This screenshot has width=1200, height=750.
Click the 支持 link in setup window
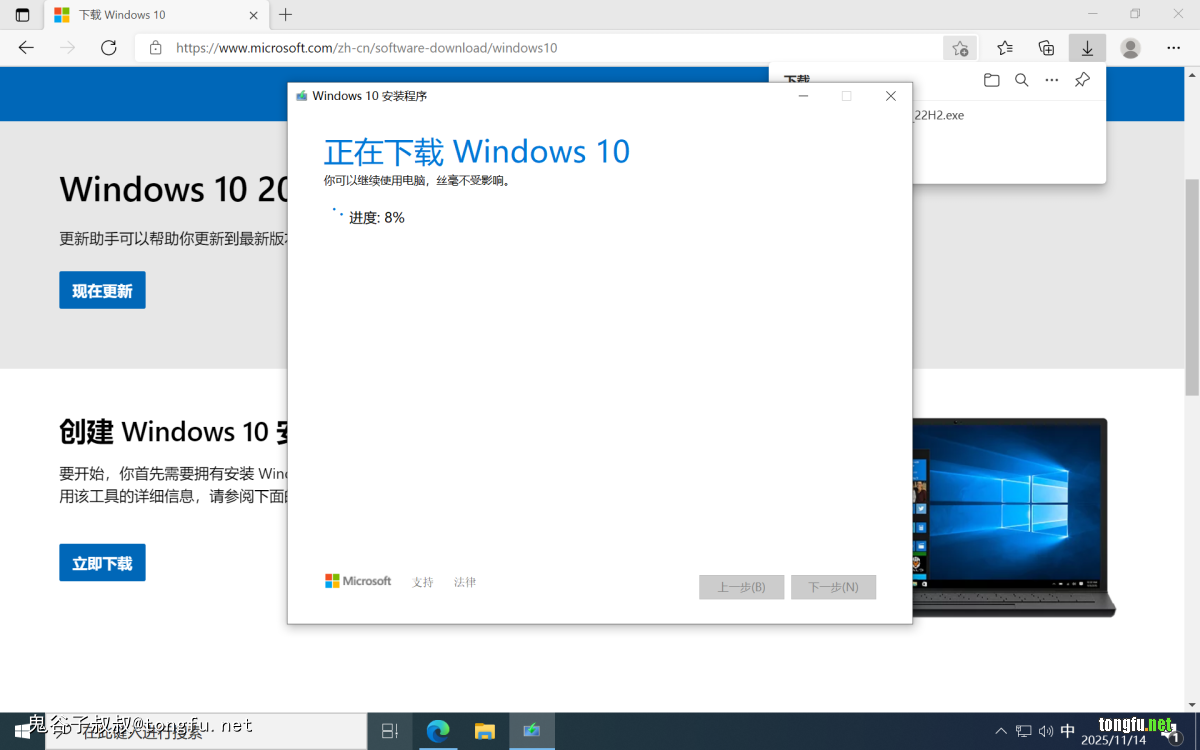click(423, 582)
